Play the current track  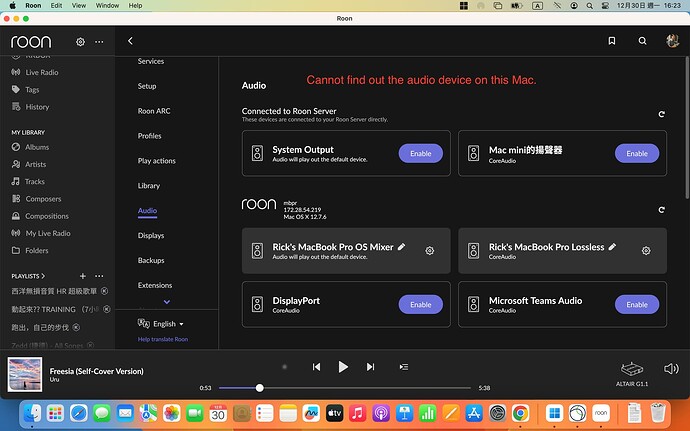coord(343,367)
